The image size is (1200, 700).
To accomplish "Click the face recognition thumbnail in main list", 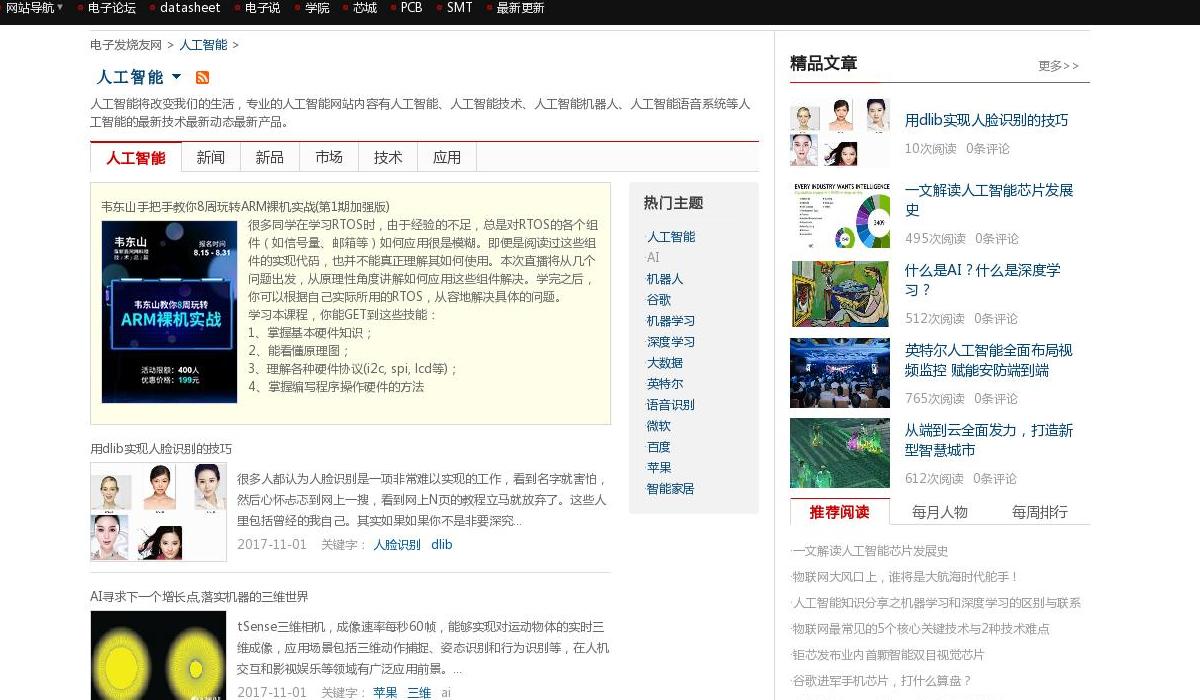I will (158, 511).
